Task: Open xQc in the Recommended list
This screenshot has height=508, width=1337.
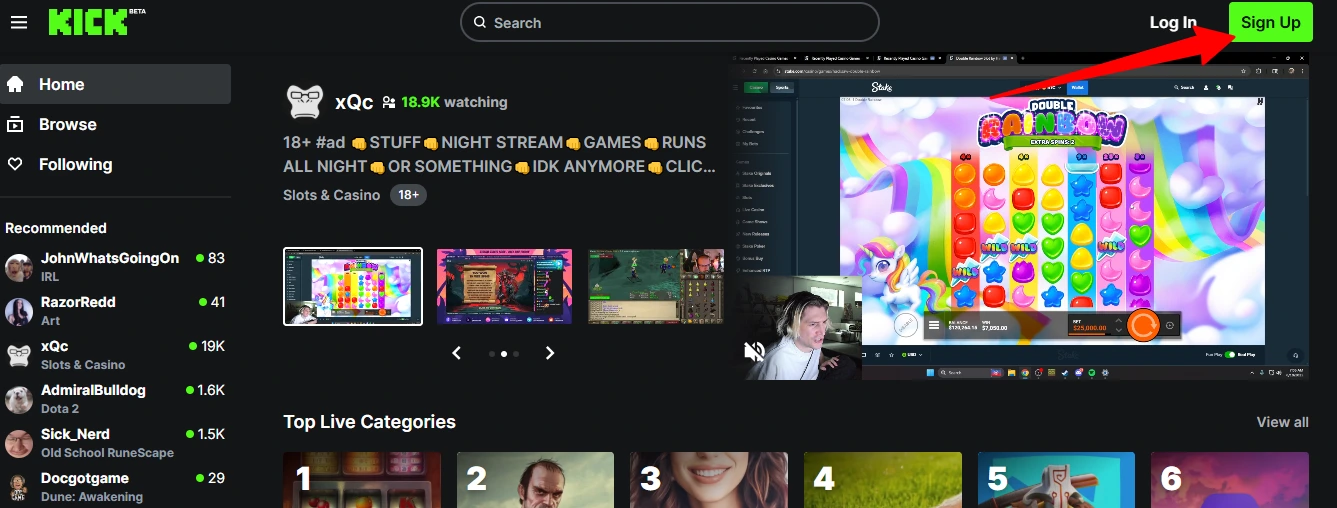Action: tap(115, 355)
